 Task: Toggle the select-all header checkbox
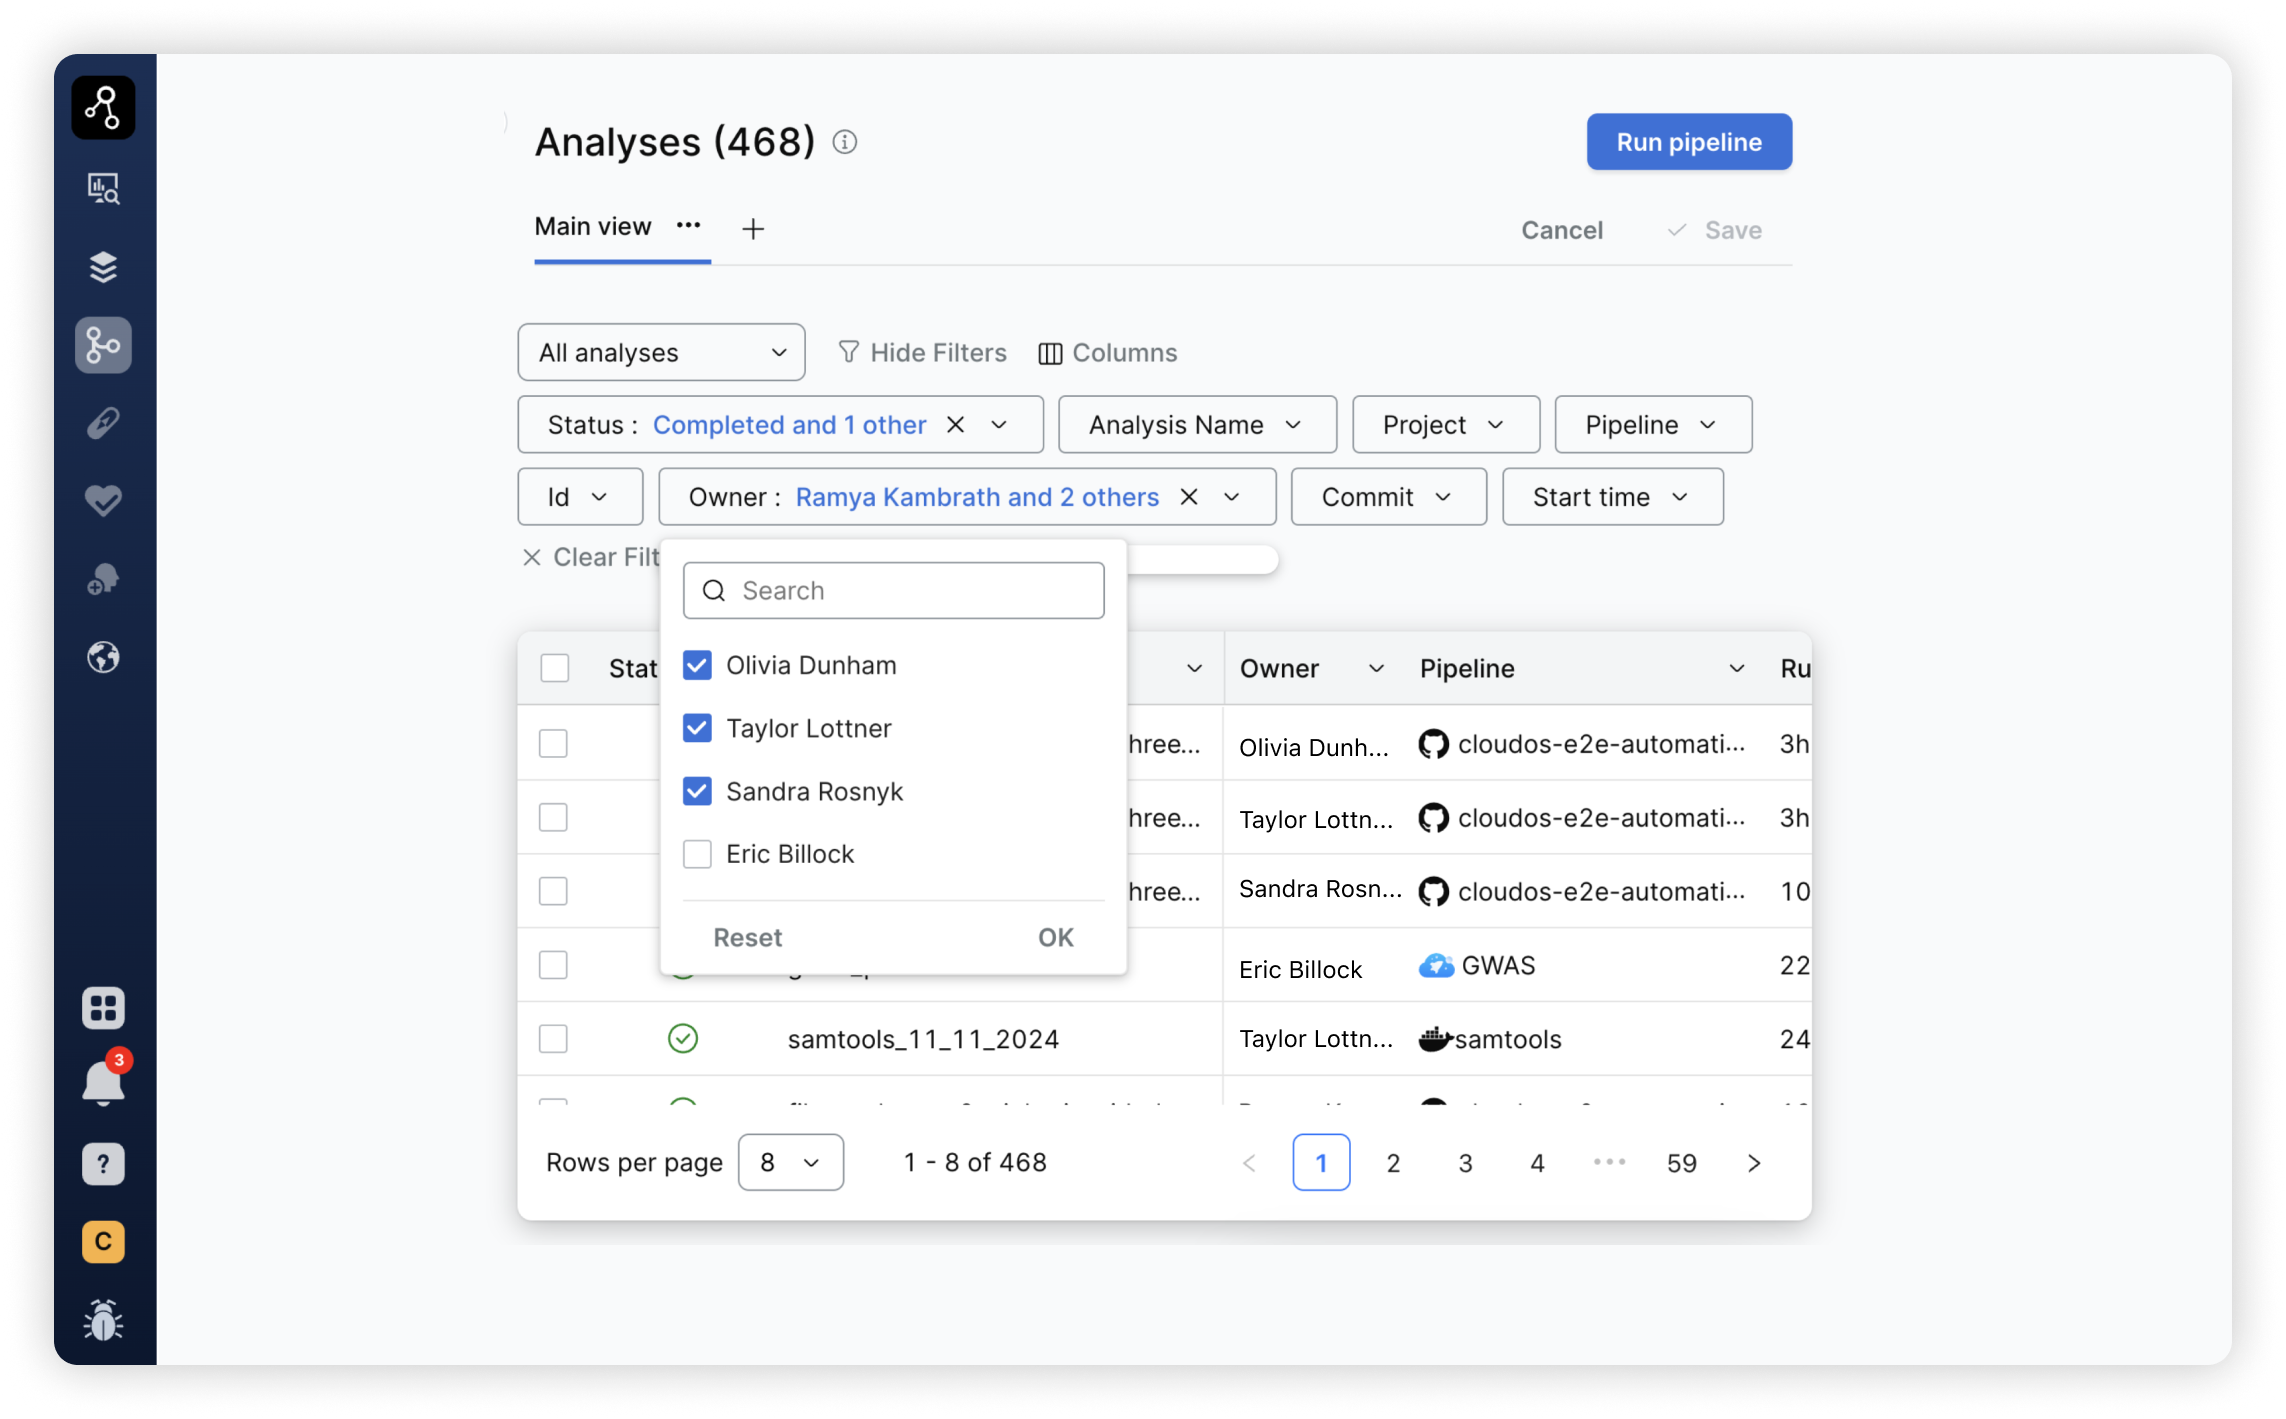[554, 668]
